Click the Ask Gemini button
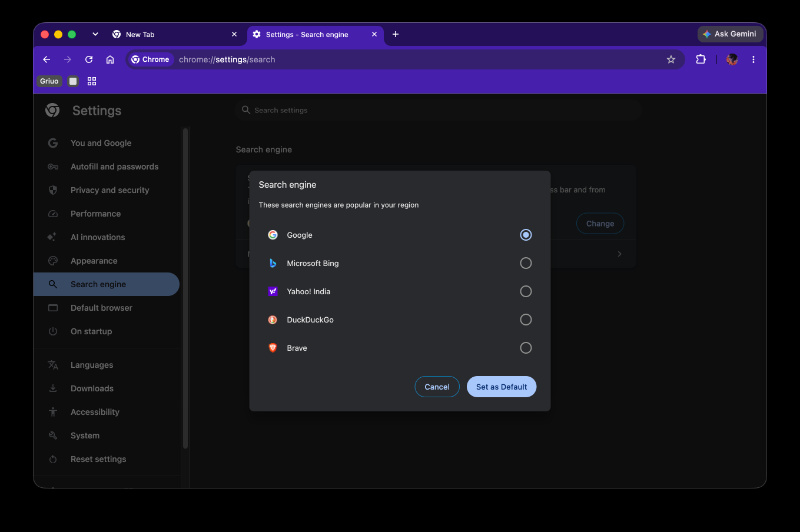The width and height of the screenshot is (800, 532). [x=730, y=34]
